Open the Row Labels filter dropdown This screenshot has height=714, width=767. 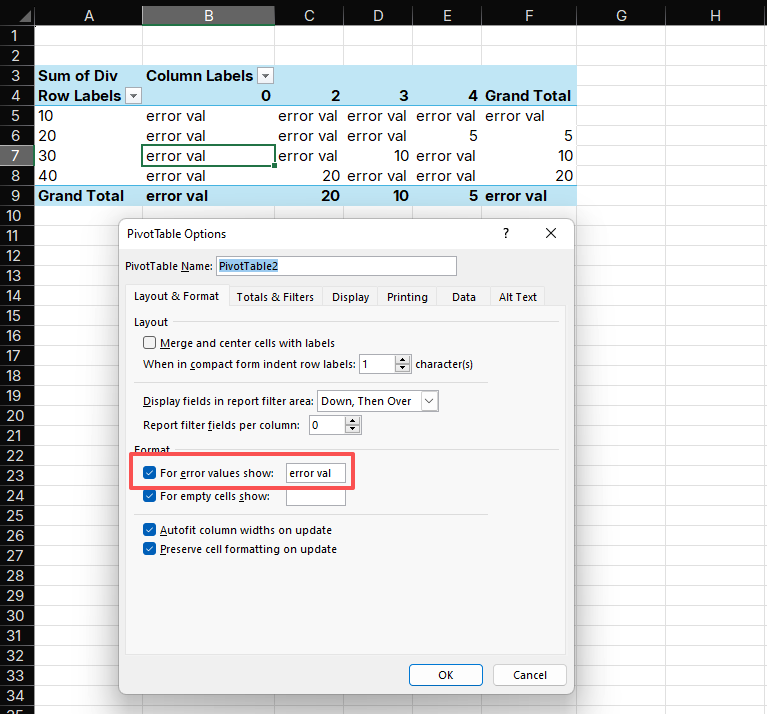(133, 96)
